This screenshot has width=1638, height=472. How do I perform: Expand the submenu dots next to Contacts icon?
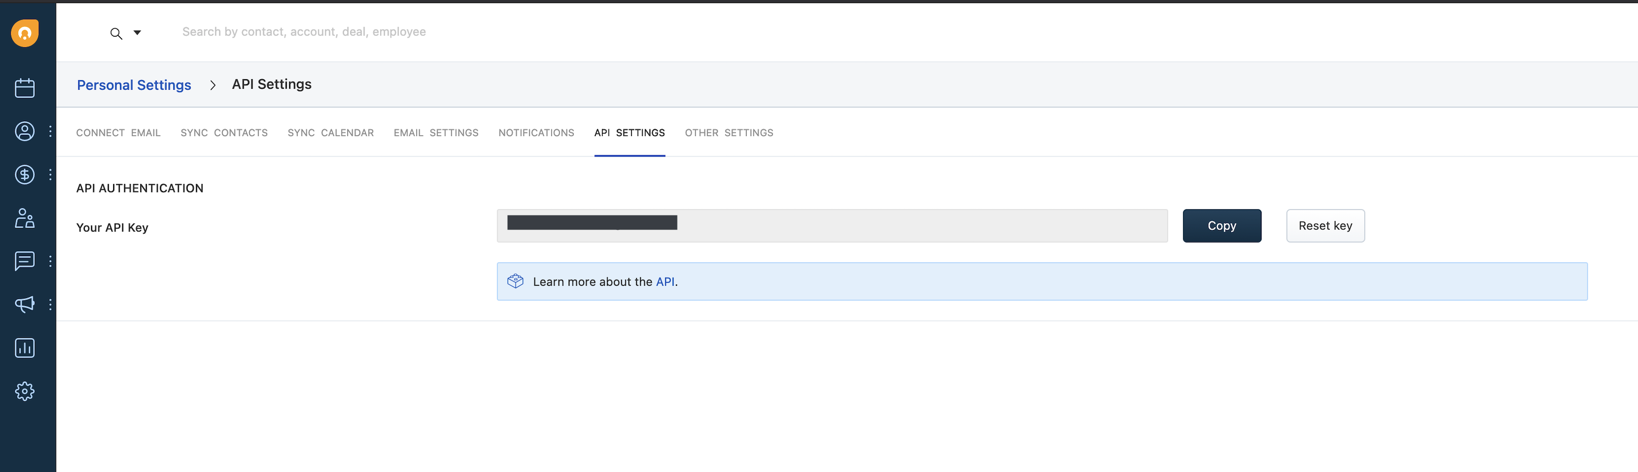coord(50,131)
